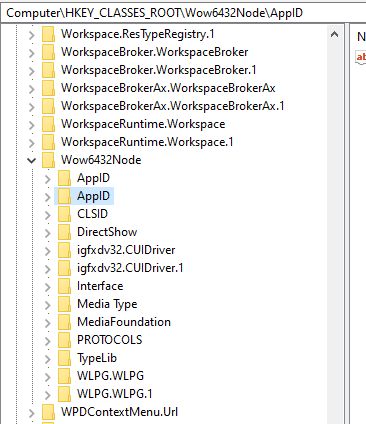
Task: Click the registry path address bar
Action: tap(183, 13)
